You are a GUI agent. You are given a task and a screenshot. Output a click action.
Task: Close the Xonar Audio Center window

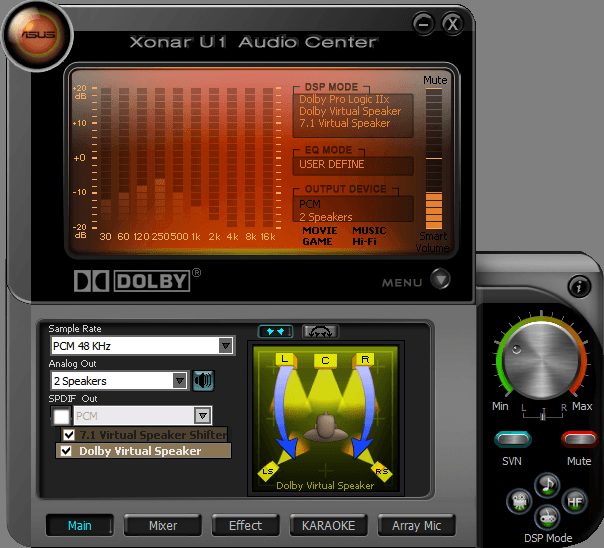452,24
